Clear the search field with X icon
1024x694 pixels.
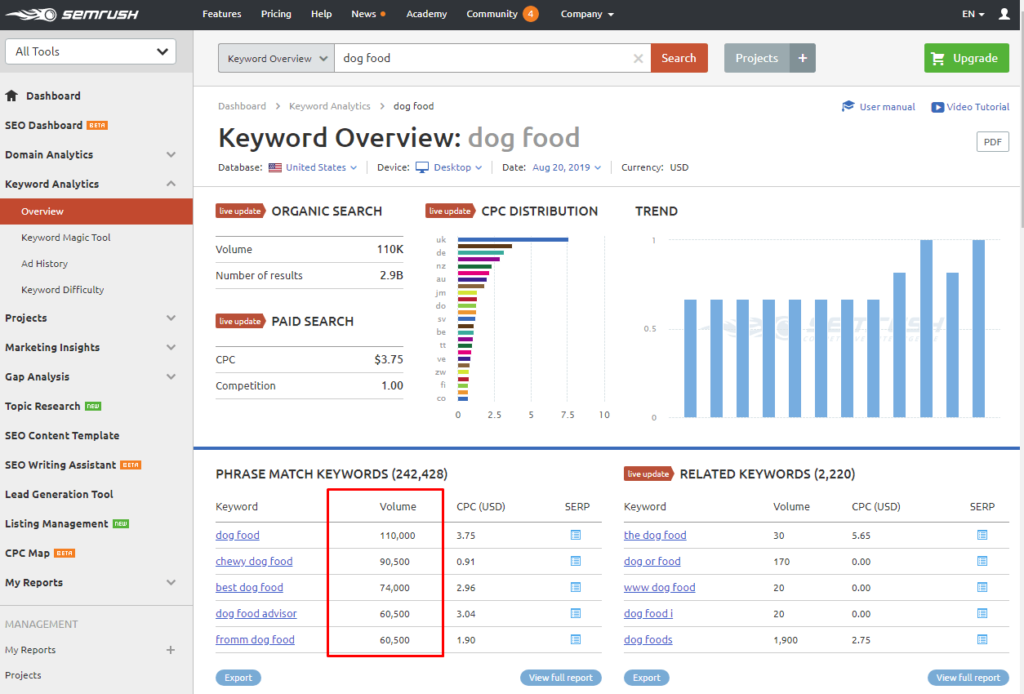638,59
